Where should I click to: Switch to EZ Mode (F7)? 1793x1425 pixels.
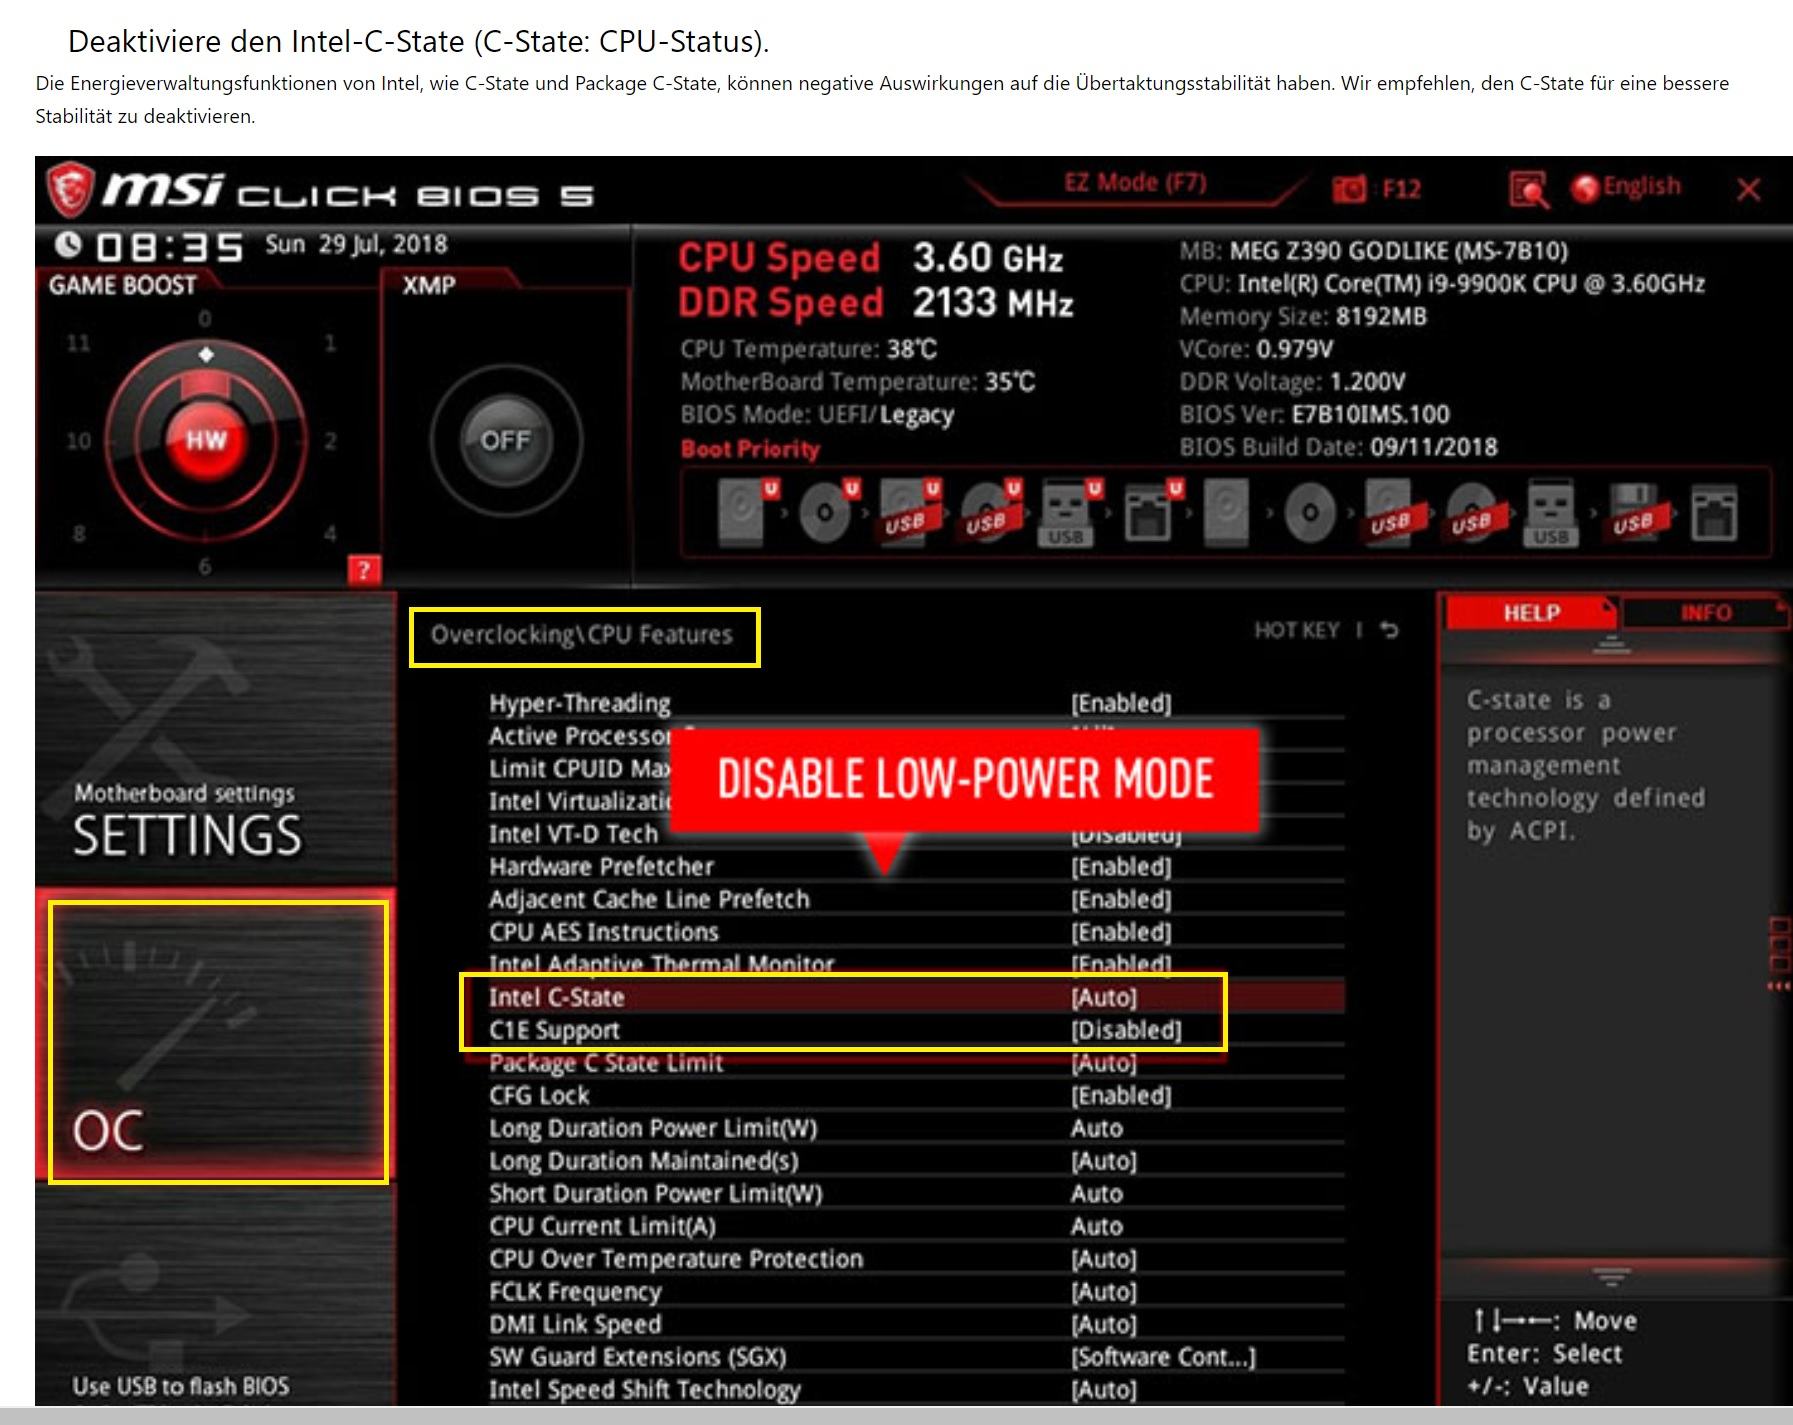1135,183
